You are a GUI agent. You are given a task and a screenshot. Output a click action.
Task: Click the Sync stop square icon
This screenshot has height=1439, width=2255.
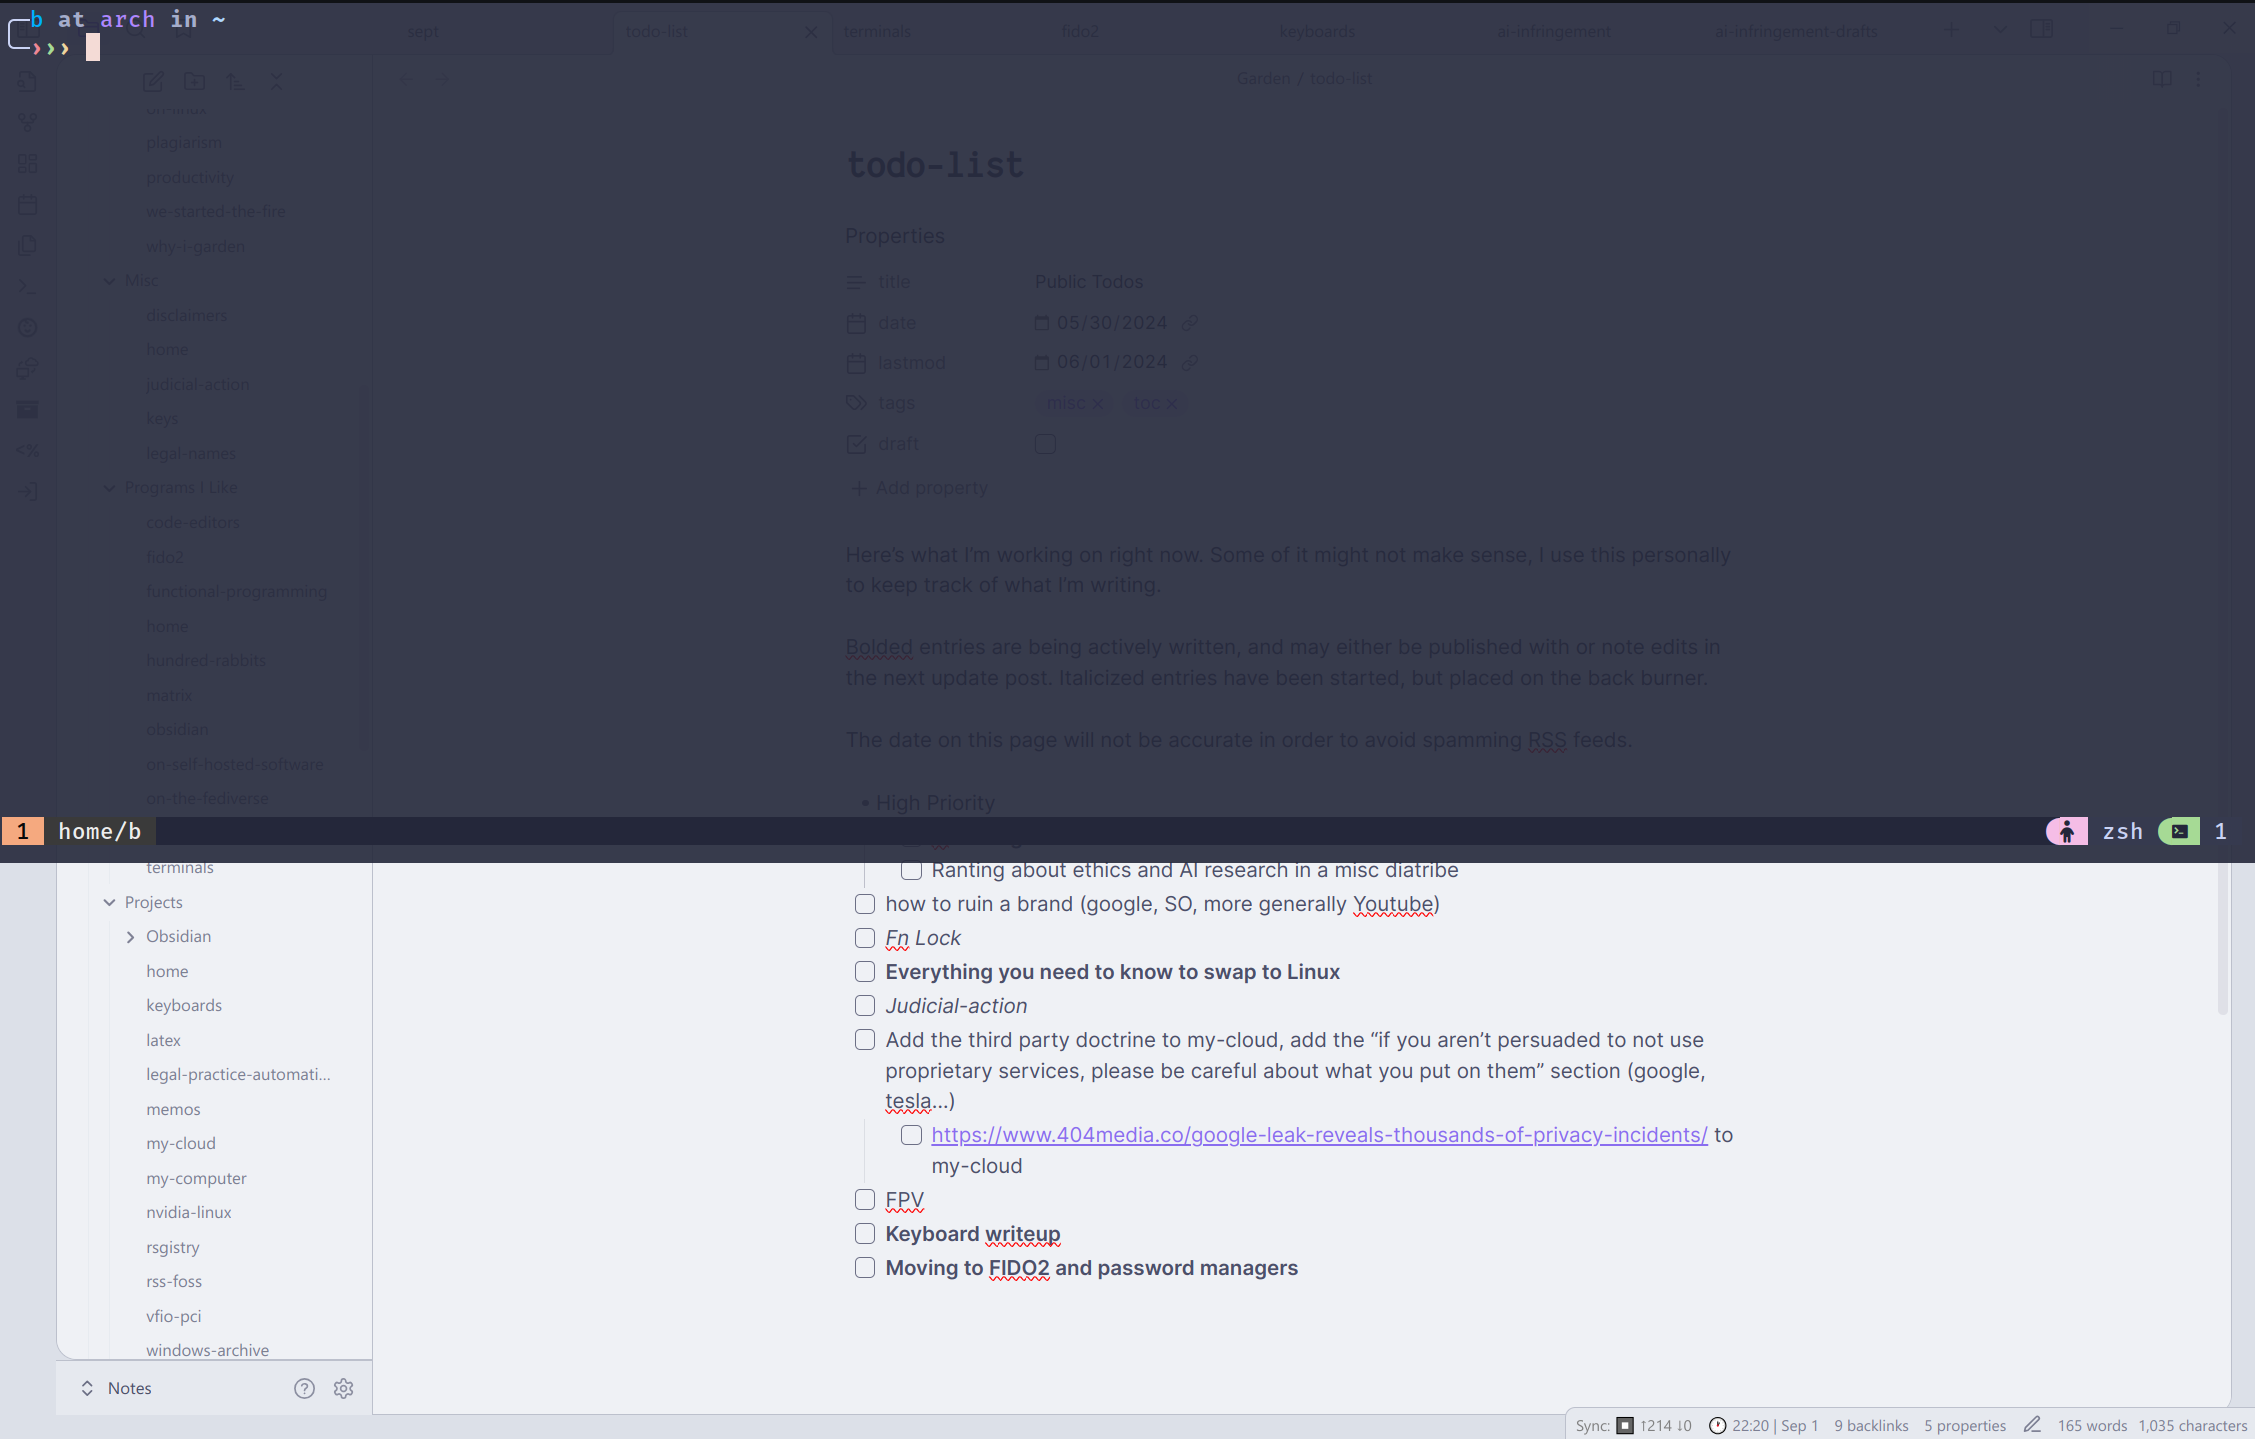point(1625,1426)
